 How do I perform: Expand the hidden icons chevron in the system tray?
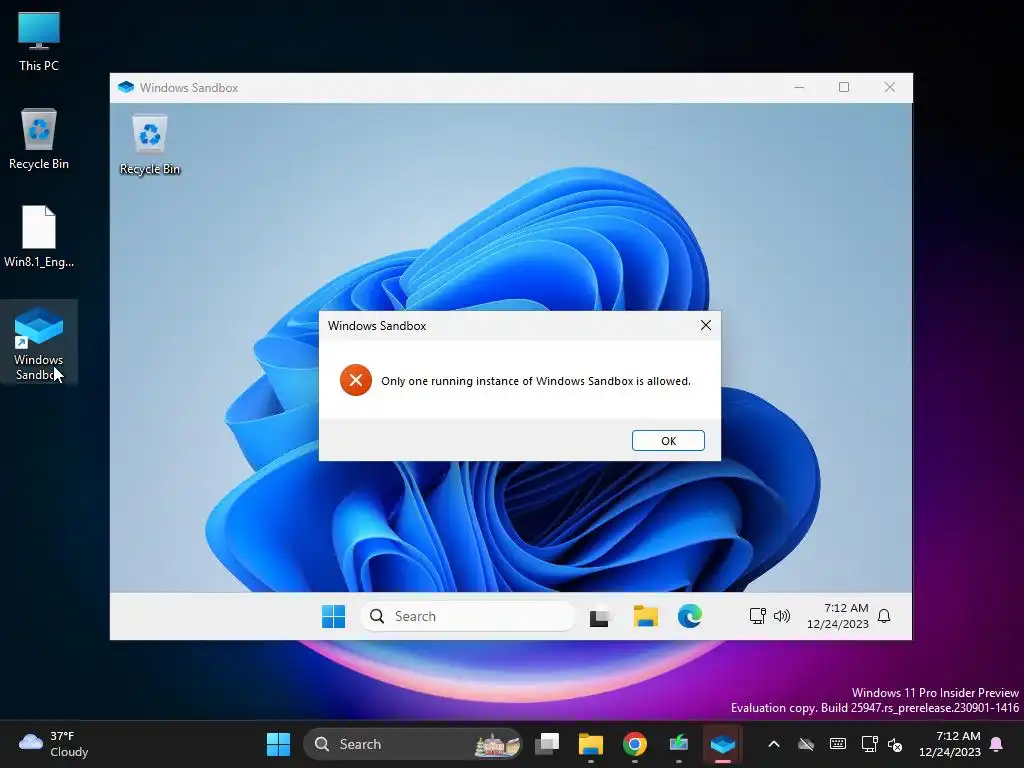coord(774,744)
